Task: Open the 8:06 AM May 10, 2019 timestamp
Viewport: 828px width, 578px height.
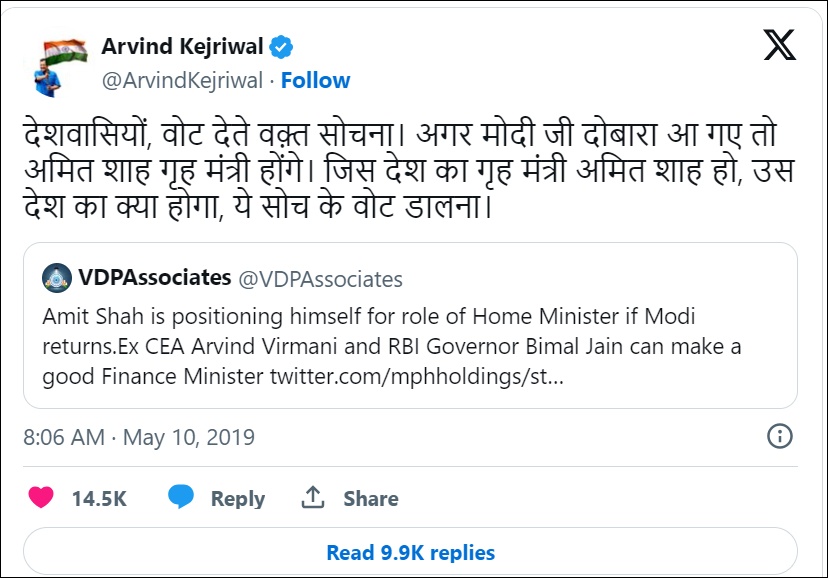Action: coord(139,437)
